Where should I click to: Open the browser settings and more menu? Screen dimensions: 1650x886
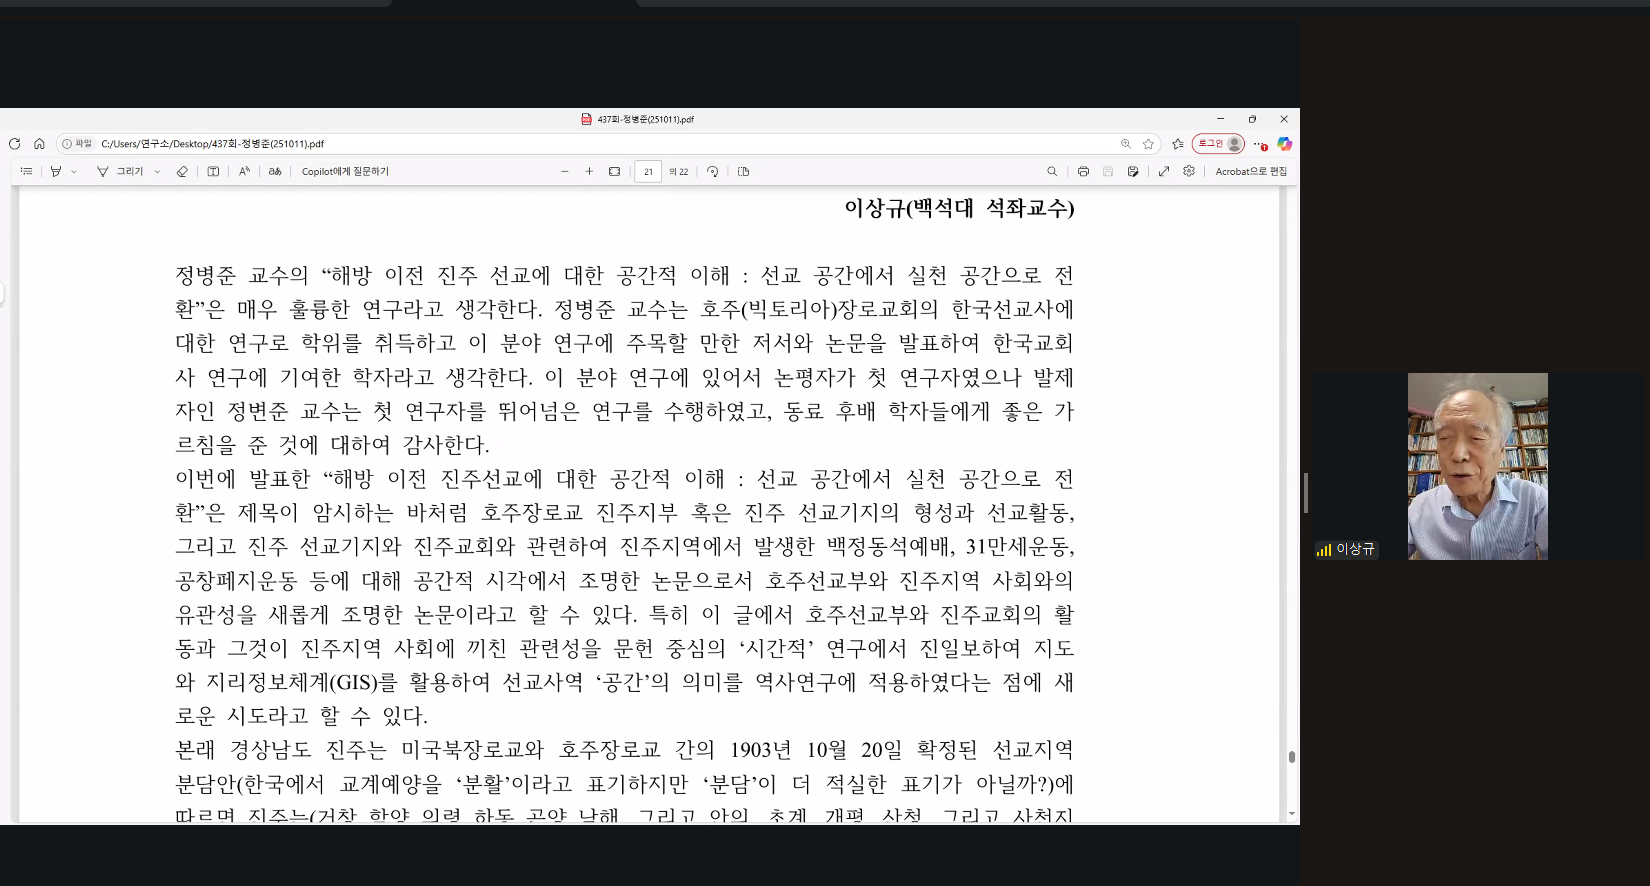(1259, 144)
